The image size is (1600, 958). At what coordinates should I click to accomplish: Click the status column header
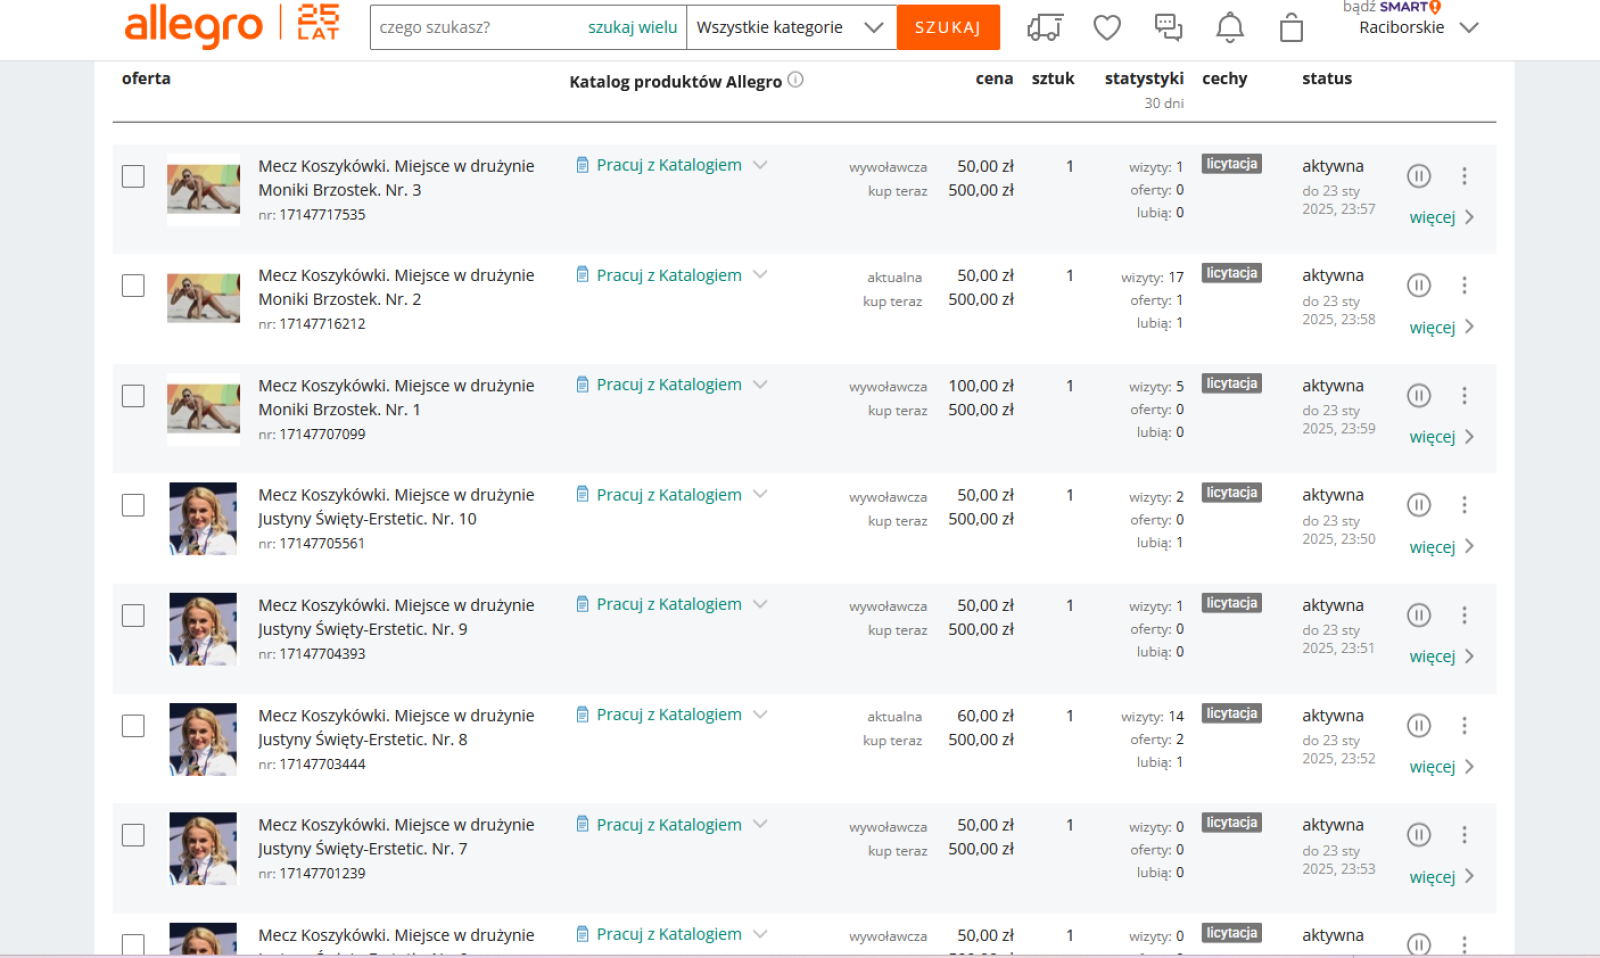[x=1326, y=79]
